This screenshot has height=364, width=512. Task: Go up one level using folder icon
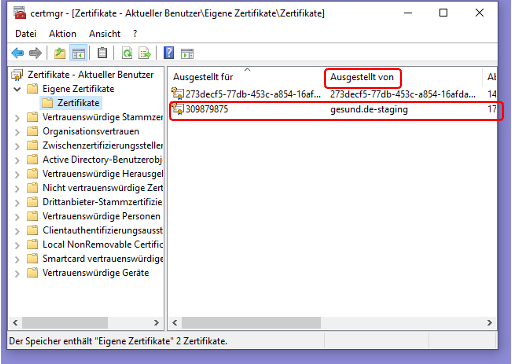point(60,53)
